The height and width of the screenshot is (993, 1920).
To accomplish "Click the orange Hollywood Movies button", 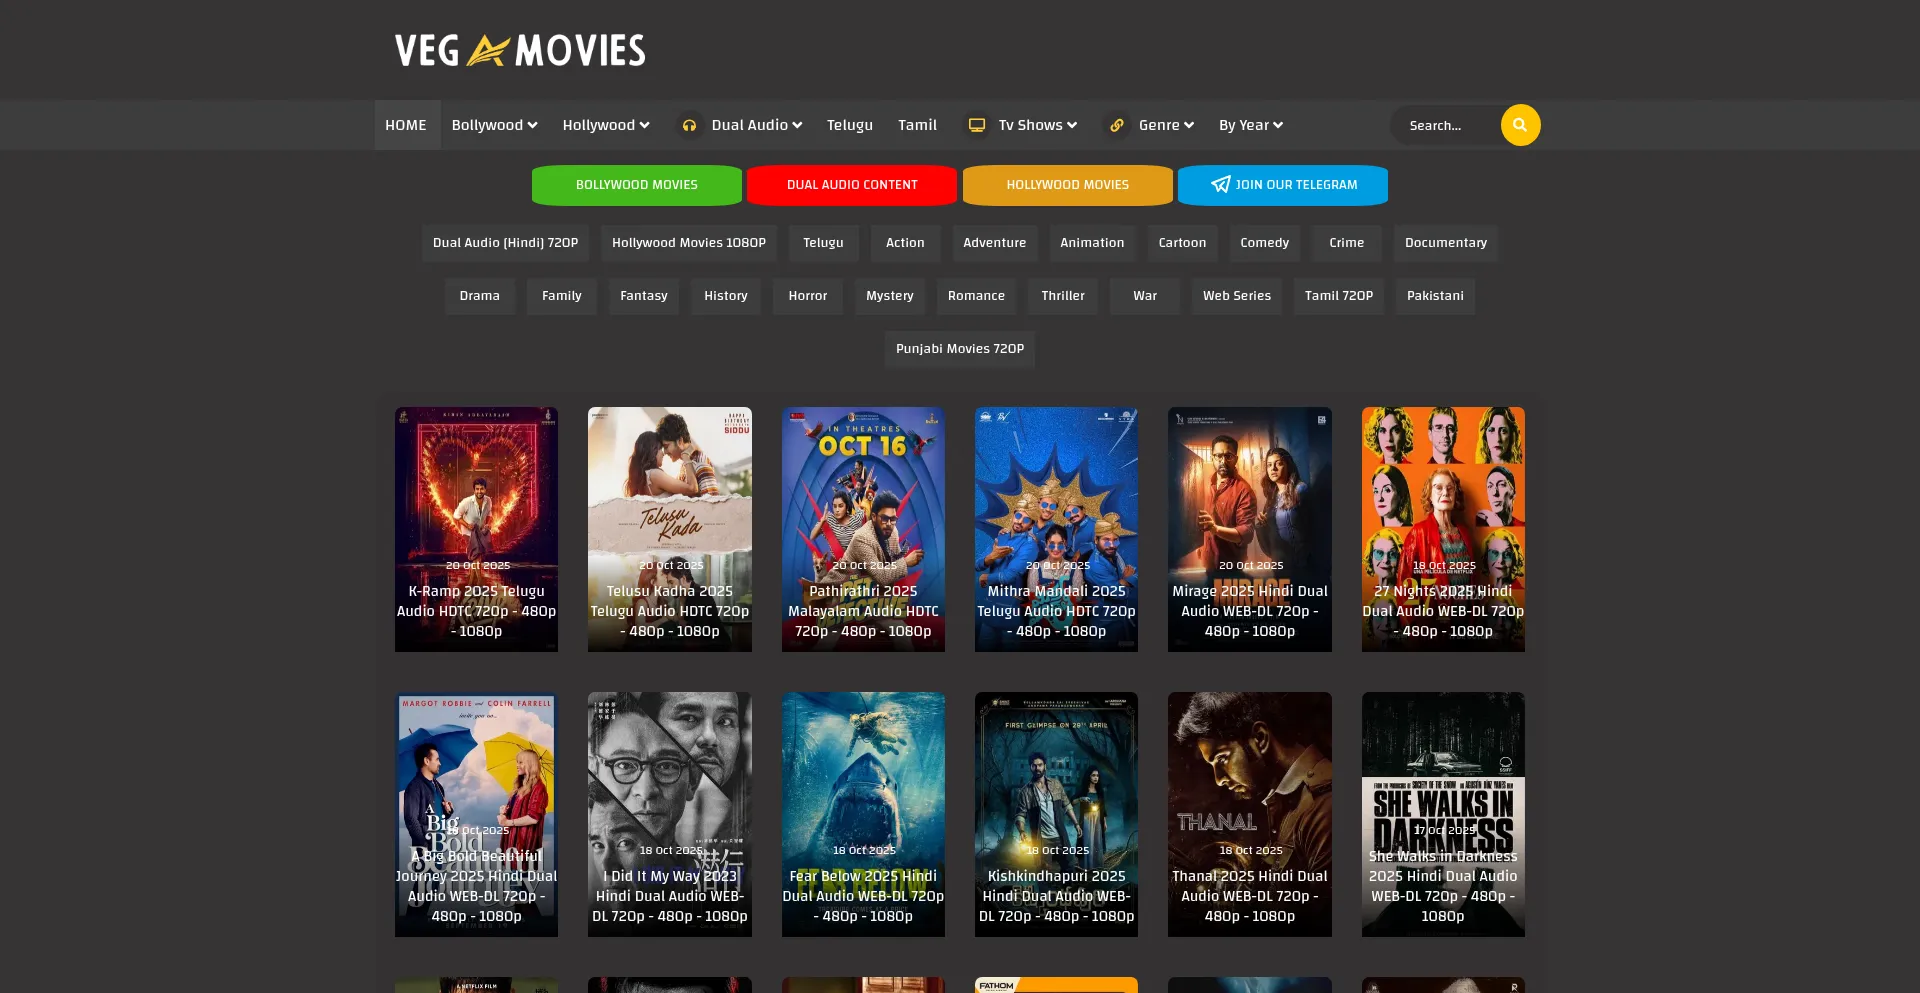I will coord(1067,185).
